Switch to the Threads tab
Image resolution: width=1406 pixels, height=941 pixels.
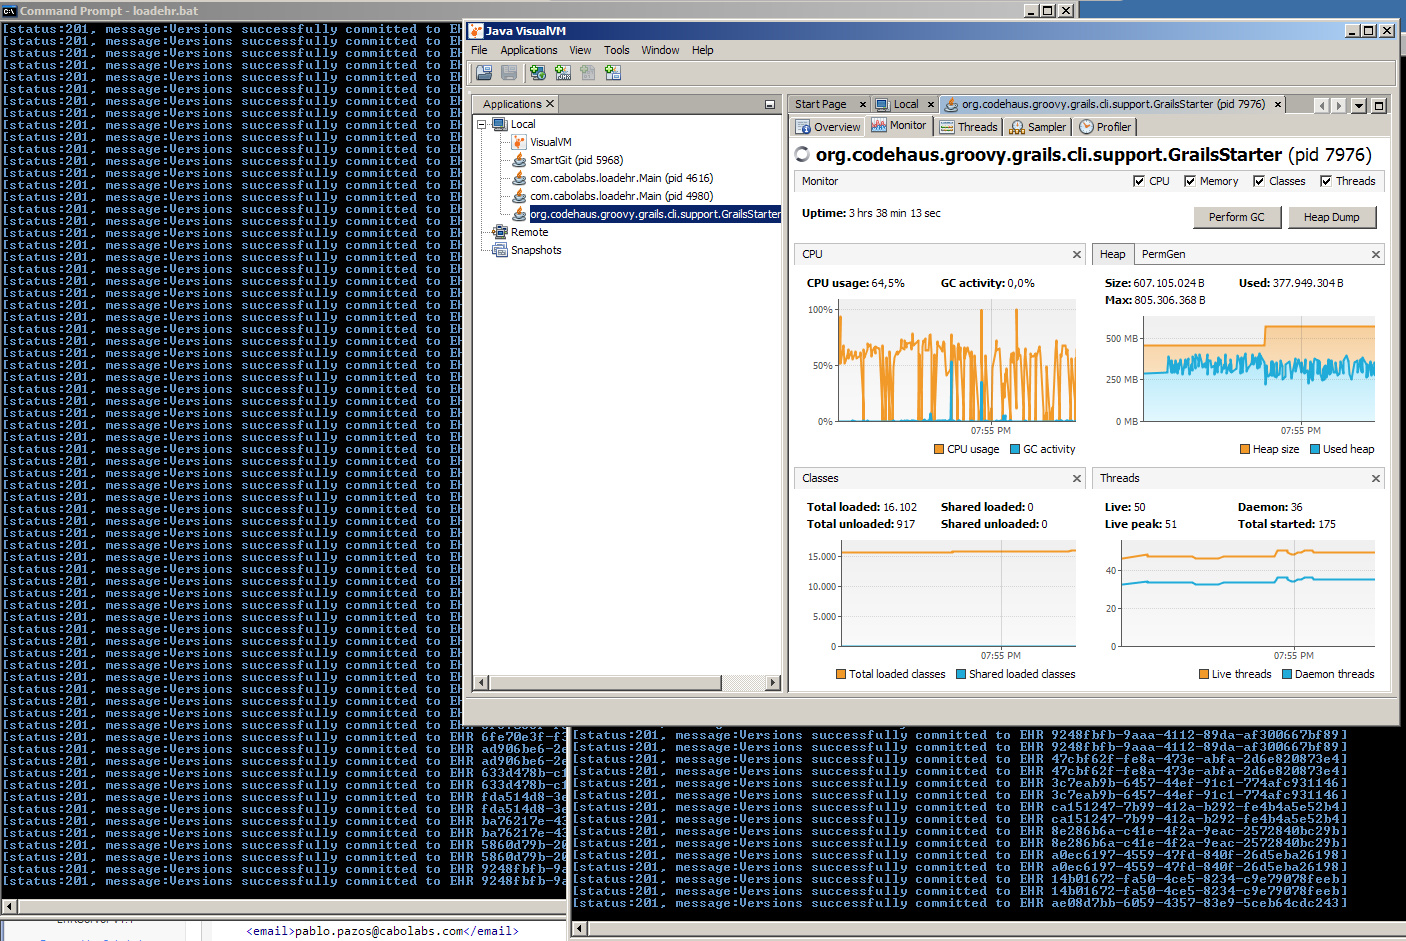pyautogui.click(x=968, y=127)
